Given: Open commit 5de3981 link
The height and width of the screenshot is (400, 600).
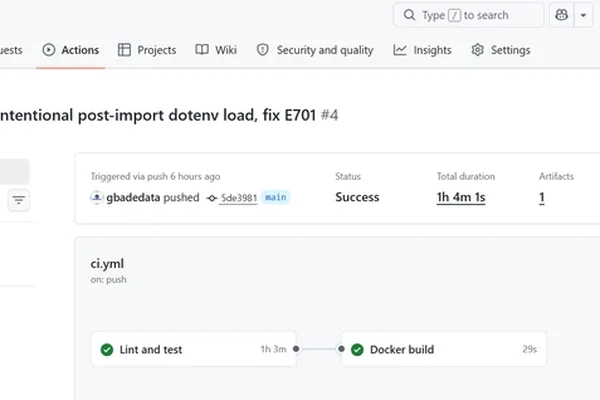Looking at the screenshot, I should (239, 198).
